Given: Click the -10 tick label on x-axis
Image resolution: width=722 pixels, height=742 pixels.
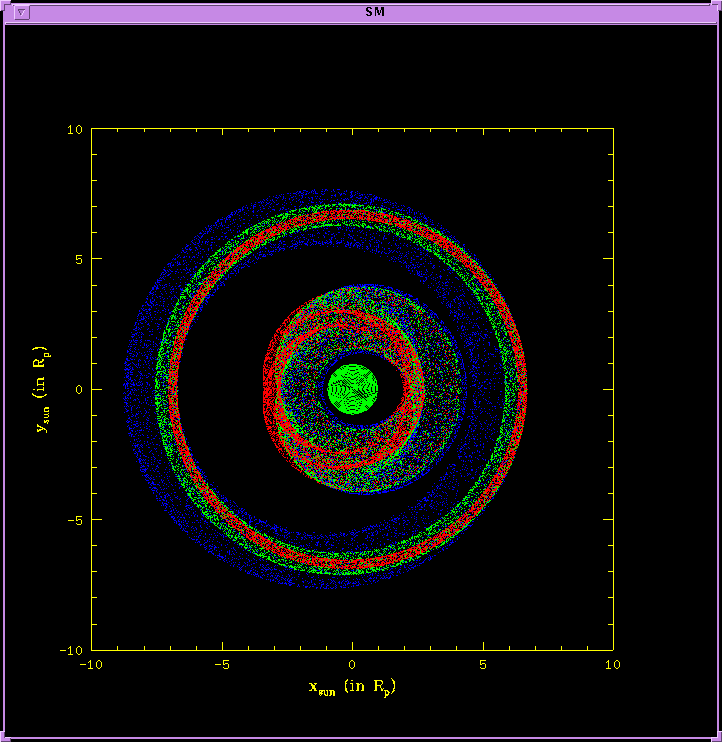Looking at the screenshot, I should tap(90, 664).
